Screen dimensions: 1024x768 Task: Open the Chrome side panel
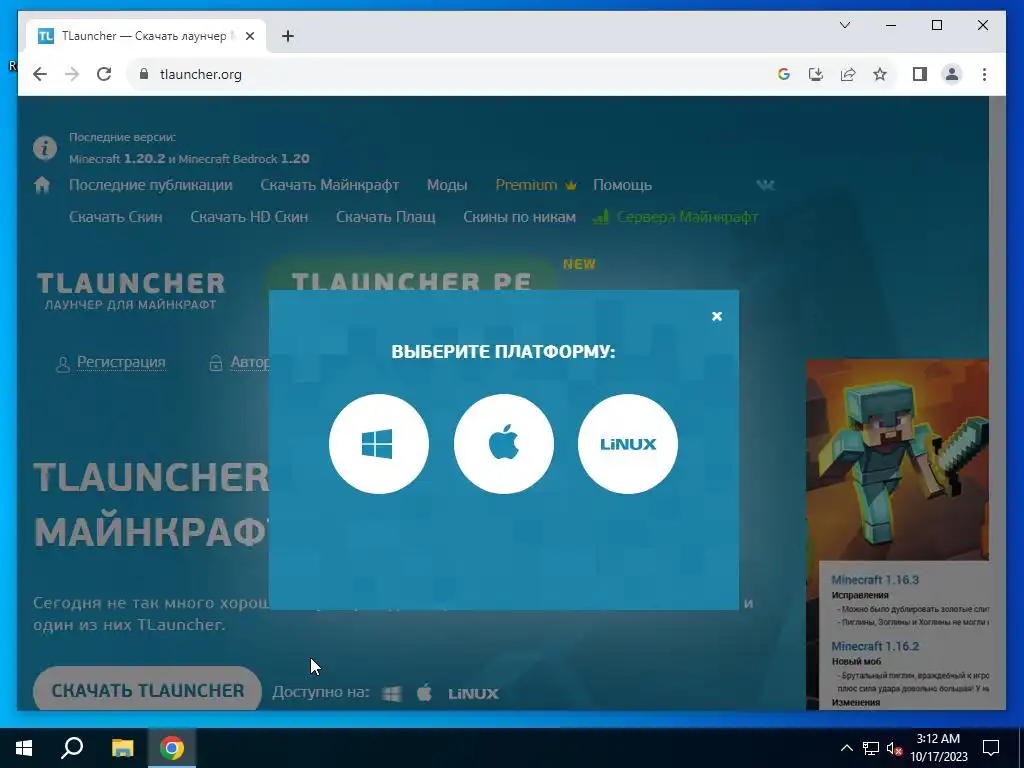click(920, 74)
